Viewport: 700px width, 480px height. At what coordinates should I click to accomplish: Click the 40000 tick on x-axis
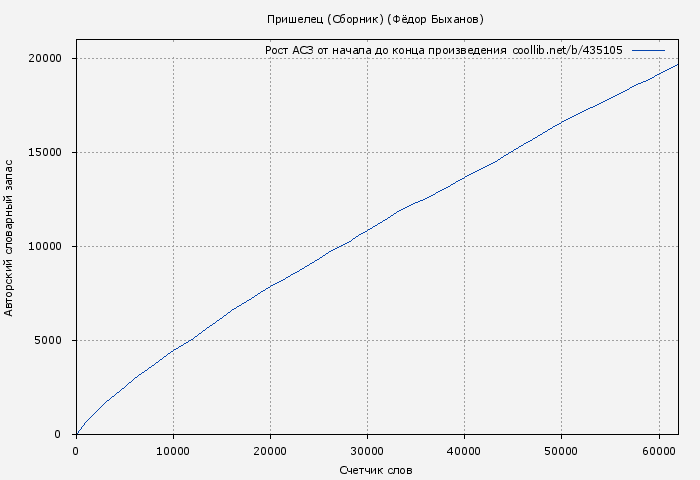(x=464, y=450)
